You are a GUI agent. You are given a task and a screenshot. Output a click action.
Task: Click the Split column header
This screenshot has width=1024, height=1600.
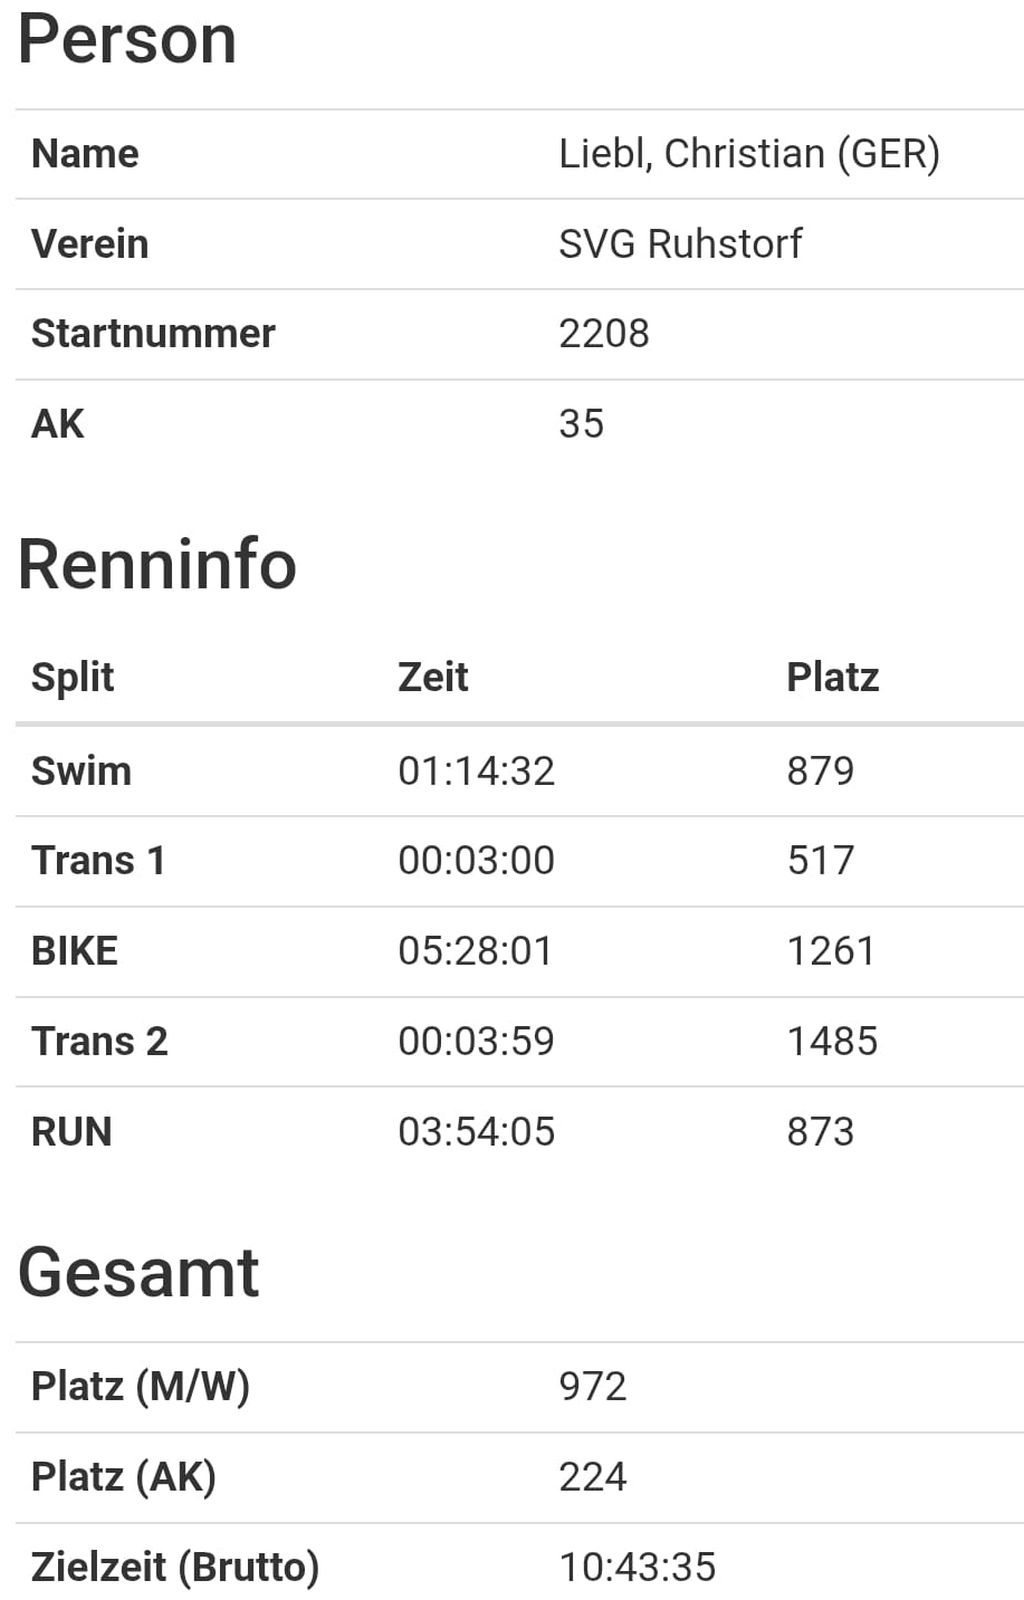pos(73,677)
